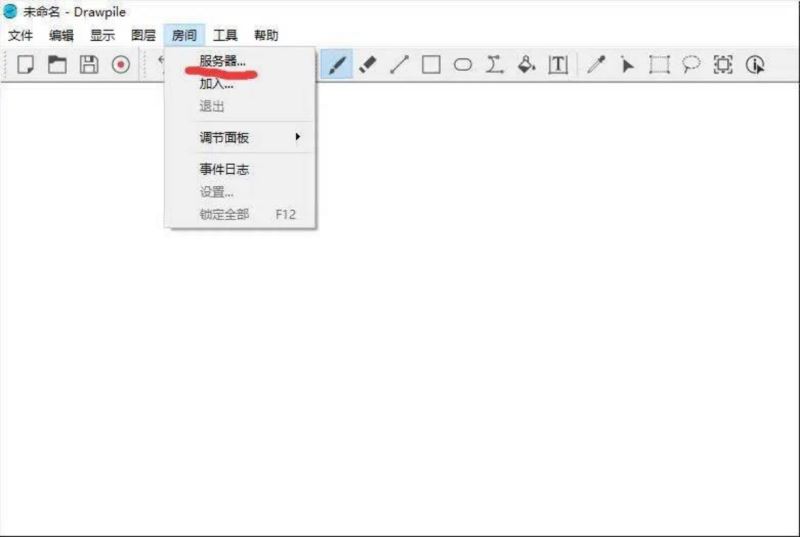Select the Color picker eyedropper tool
The width and height of the screenshot is (800, 537).
point(596,65)
